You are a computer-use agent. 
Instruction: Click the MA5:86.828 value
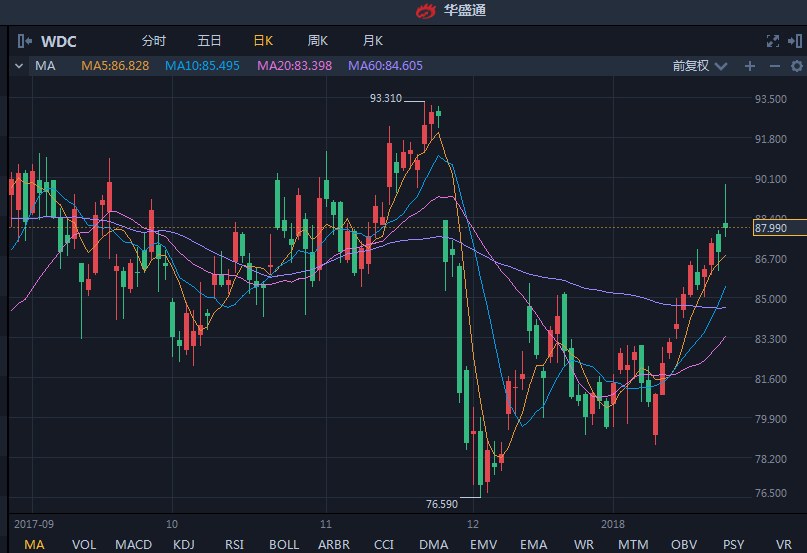coord(115,66)
